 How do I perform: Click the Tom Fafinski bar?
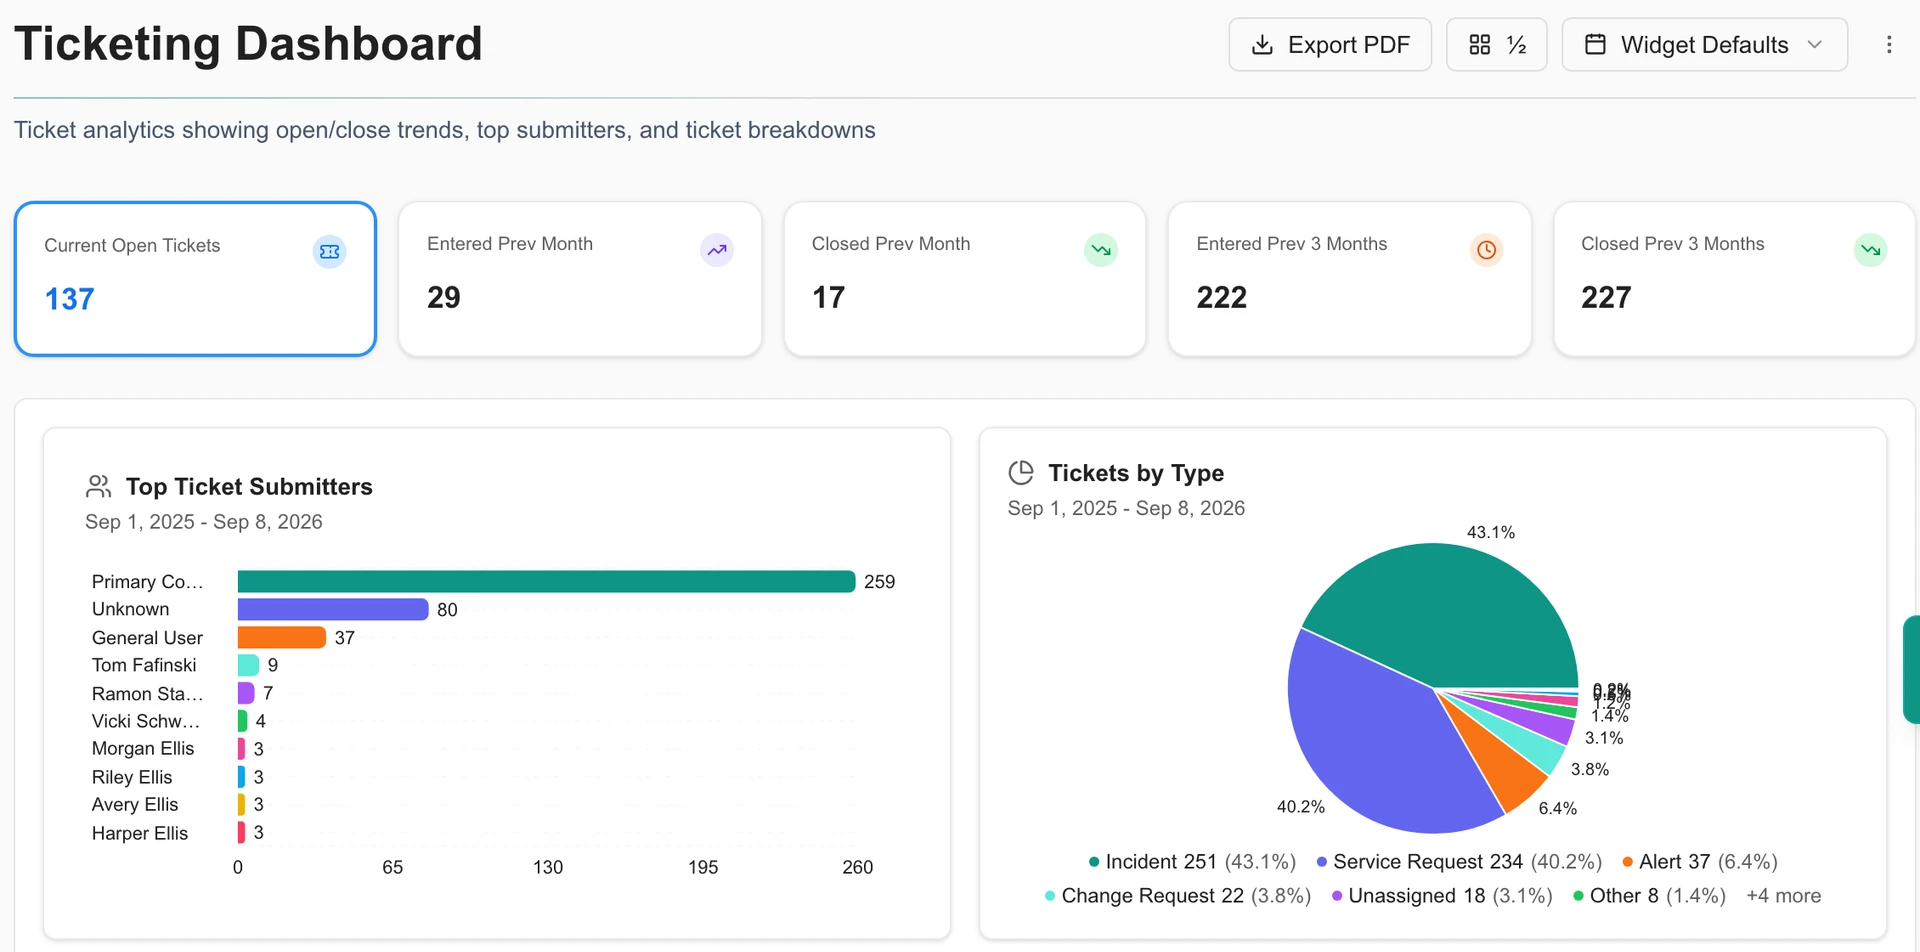pos(248,665)
